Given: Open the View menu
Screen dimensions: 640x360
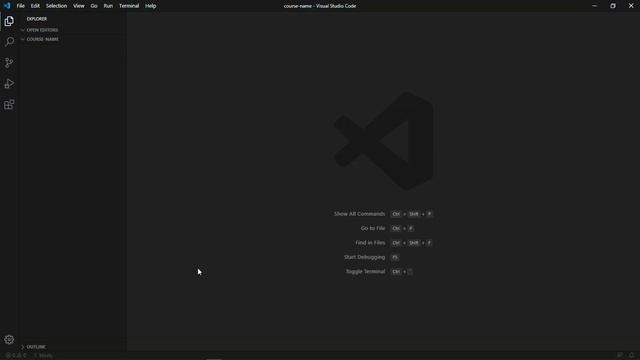Looking at the screenshot, I should 79,6.
